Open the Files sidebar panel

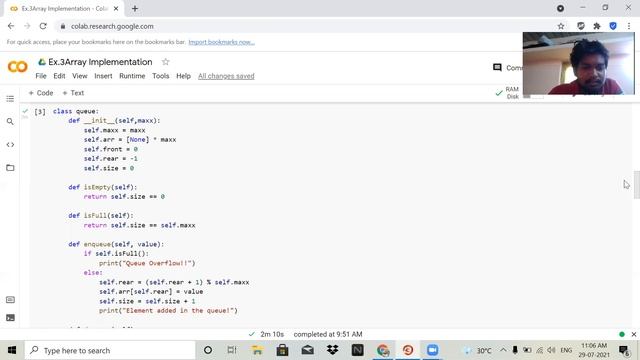point(10,168)
